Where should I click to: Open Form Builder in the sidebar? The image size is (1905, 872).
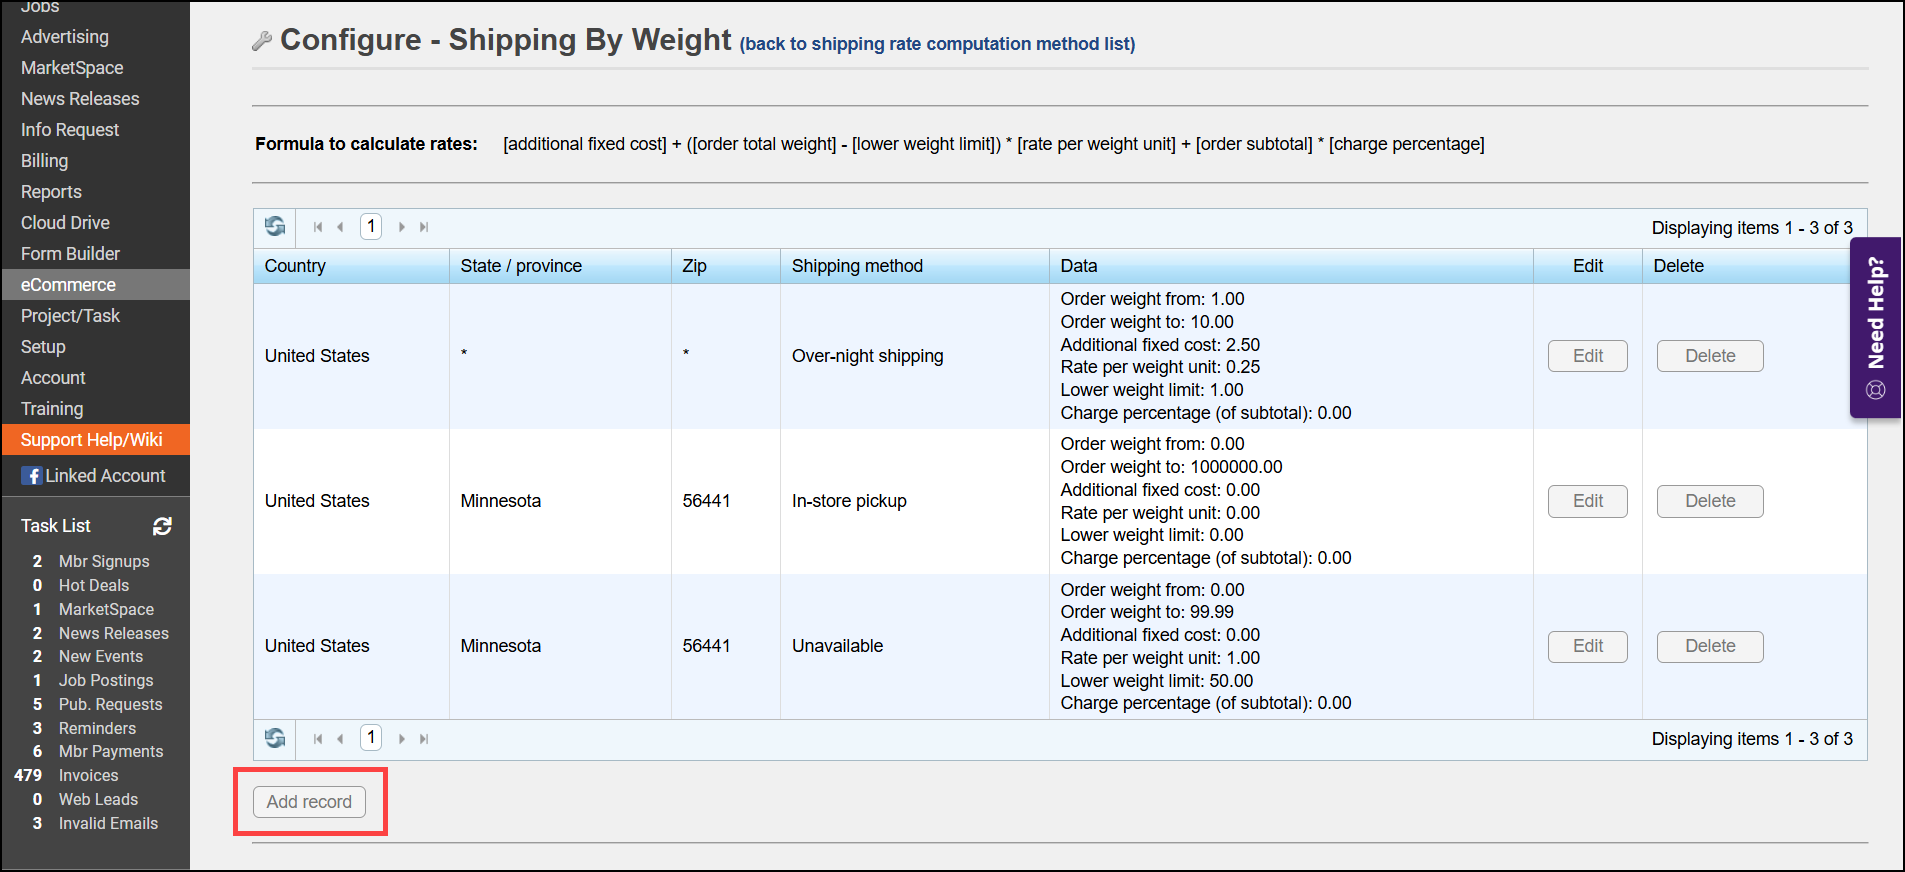click(x=70, y=254)
